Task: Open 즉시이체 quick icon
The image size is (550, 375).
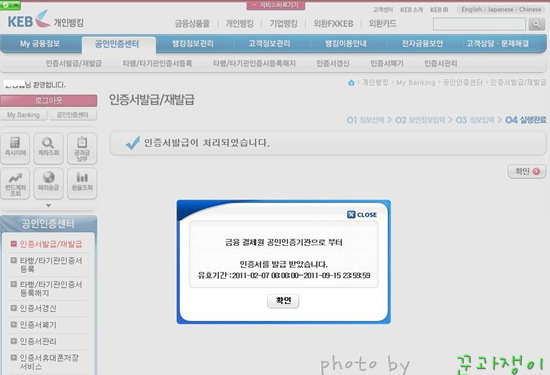Action: pyautogui.click(x=15, y=148)
